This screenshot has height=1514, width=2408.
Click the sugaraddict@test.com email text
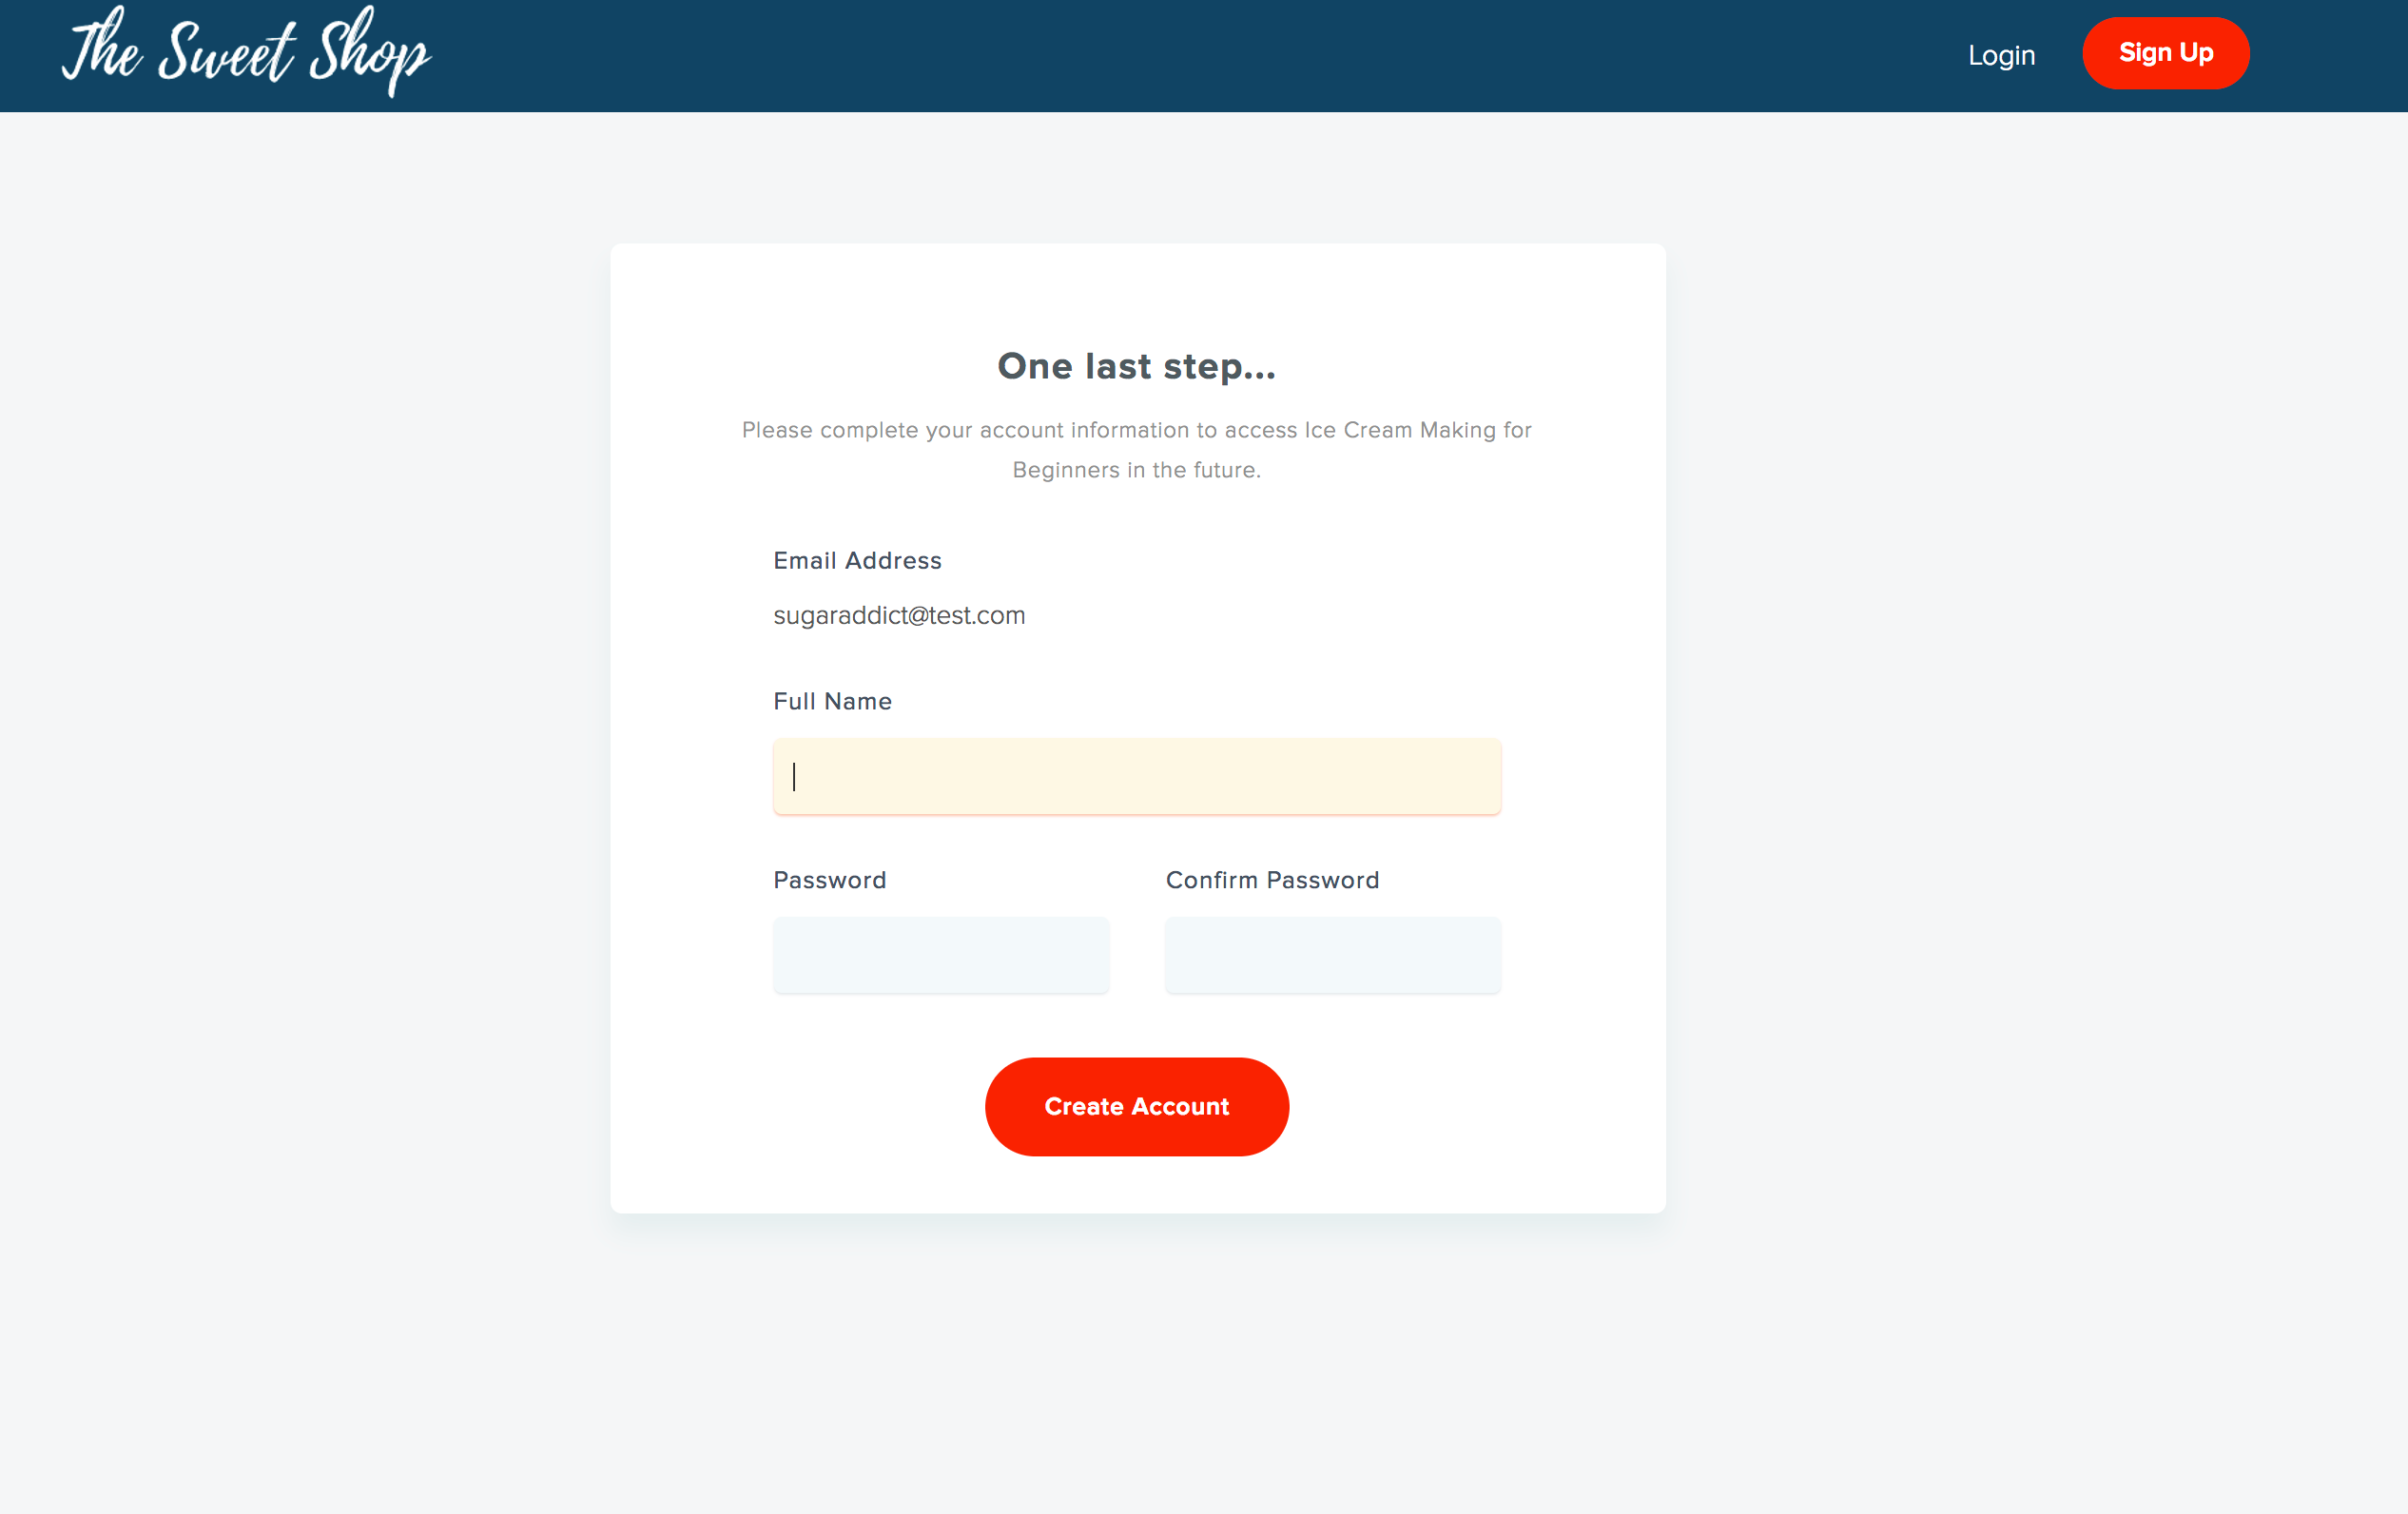coord(899,615)
